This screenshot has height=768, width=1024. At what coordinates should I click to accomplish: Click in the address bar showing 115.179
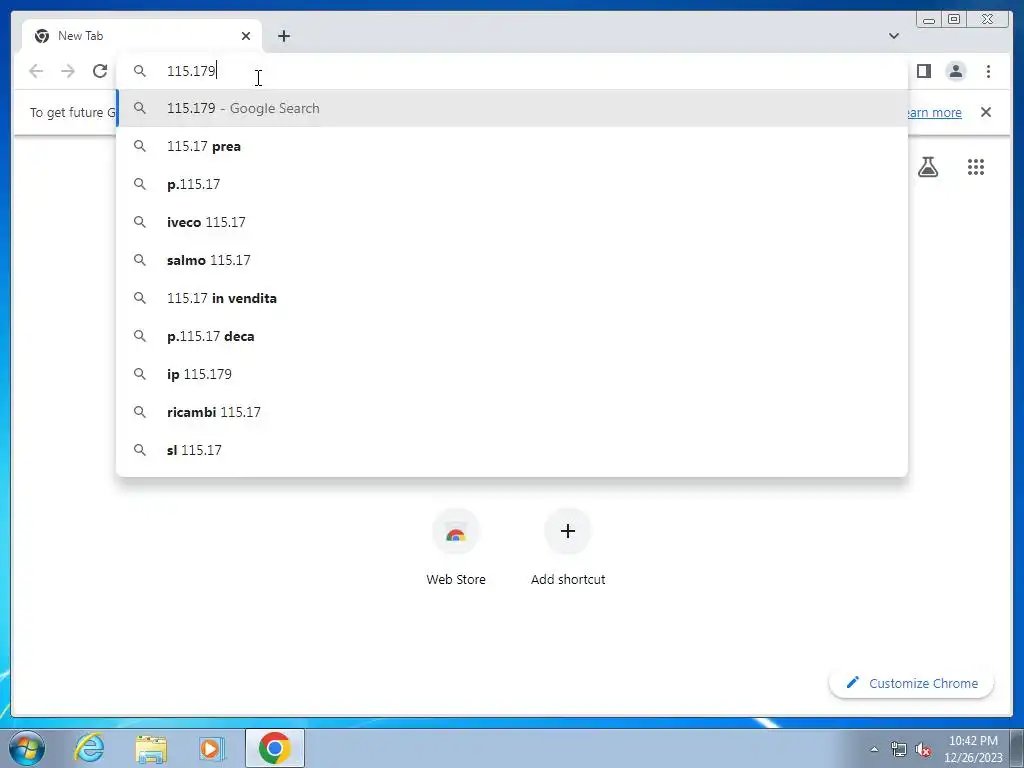(512, 71)
